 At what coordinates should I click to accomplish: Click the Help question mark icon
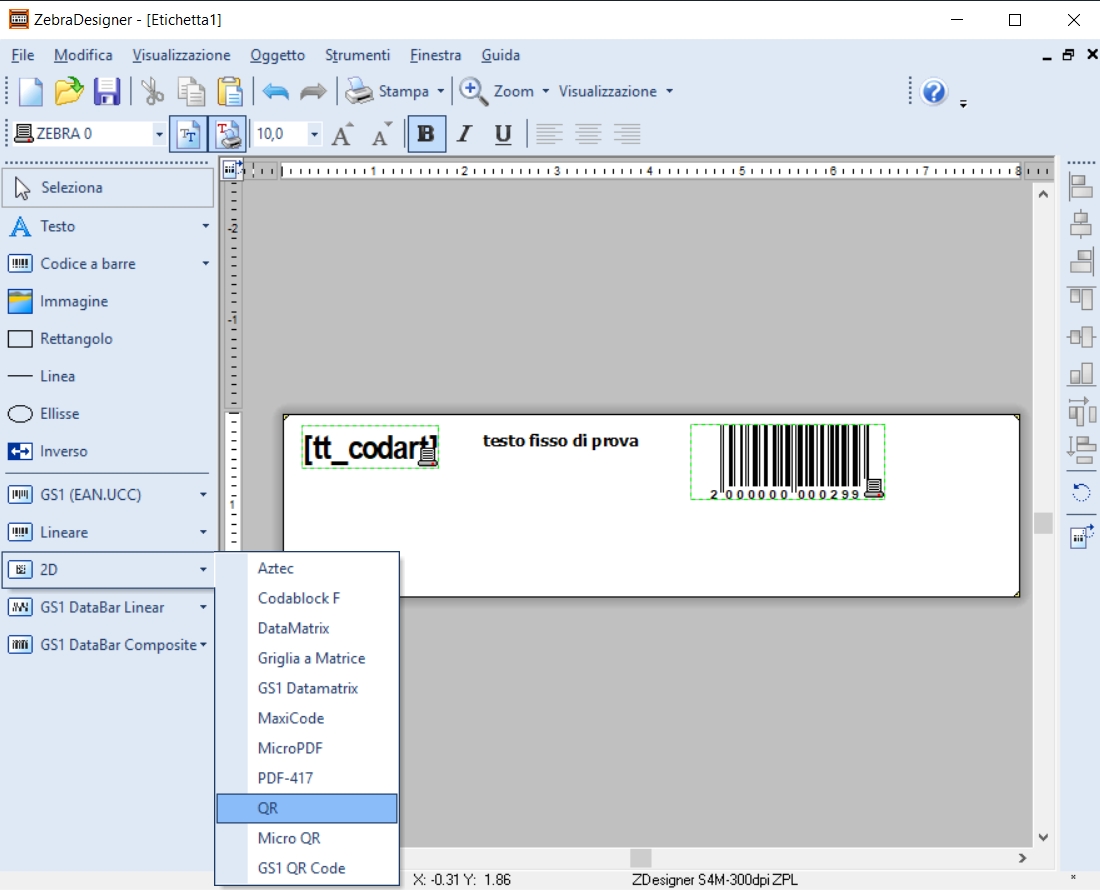[934, 92]
